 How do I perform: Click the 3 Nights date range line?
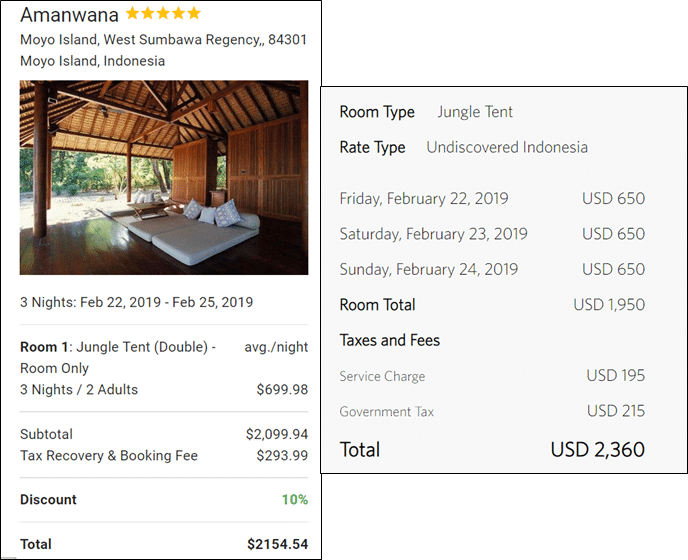136,302
